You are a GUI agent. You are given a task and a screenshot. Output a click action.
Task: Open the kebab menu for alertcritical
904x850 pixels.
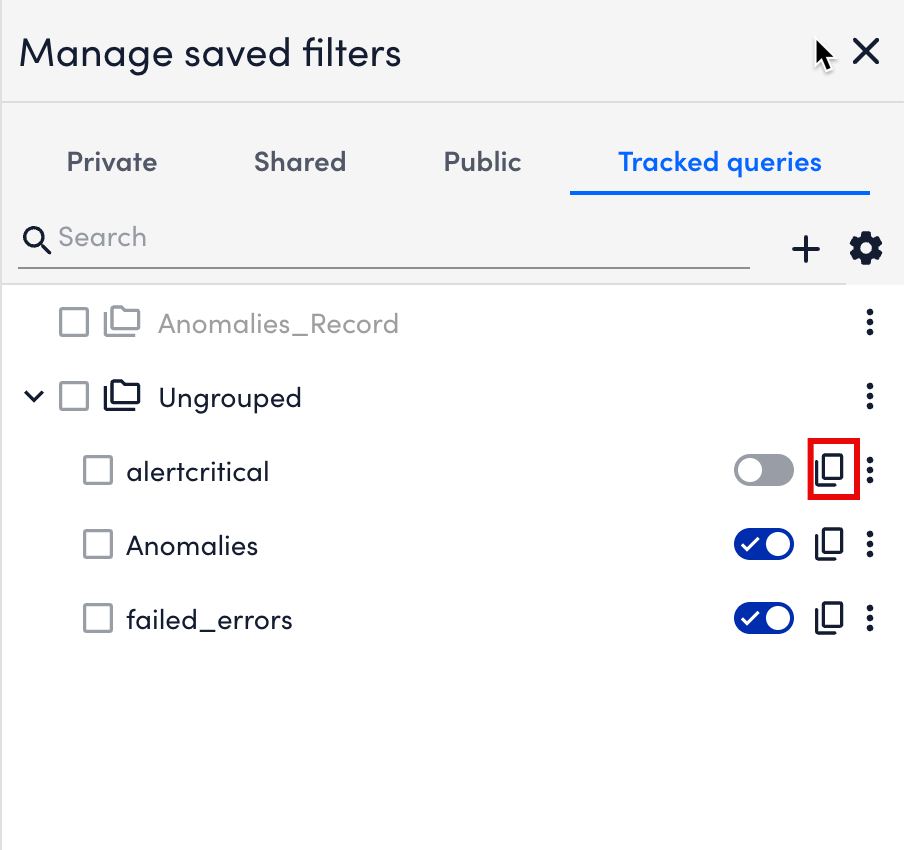pos(869,470)
